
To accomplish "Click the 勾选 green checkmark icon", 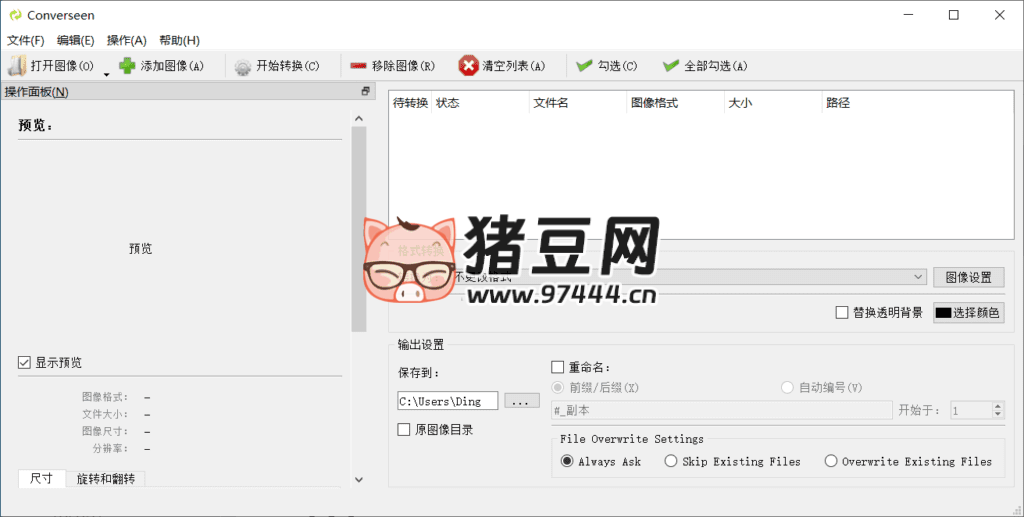I will click(x=584, y=66).
